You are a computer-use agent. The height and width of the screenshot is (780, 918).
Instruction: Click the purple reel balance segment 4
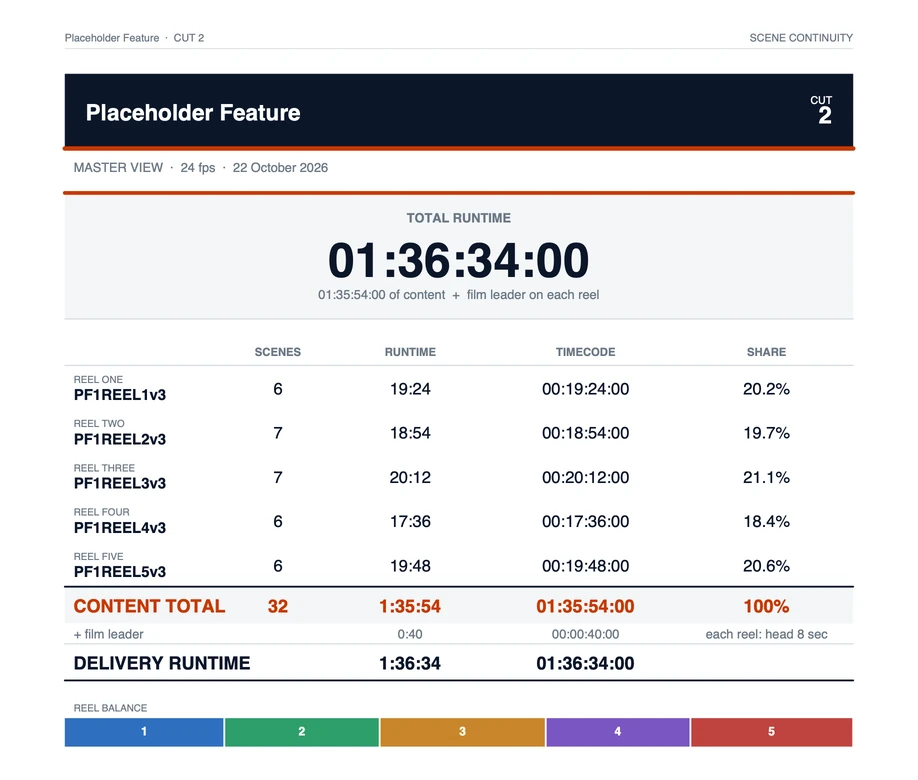coord(618,732)
